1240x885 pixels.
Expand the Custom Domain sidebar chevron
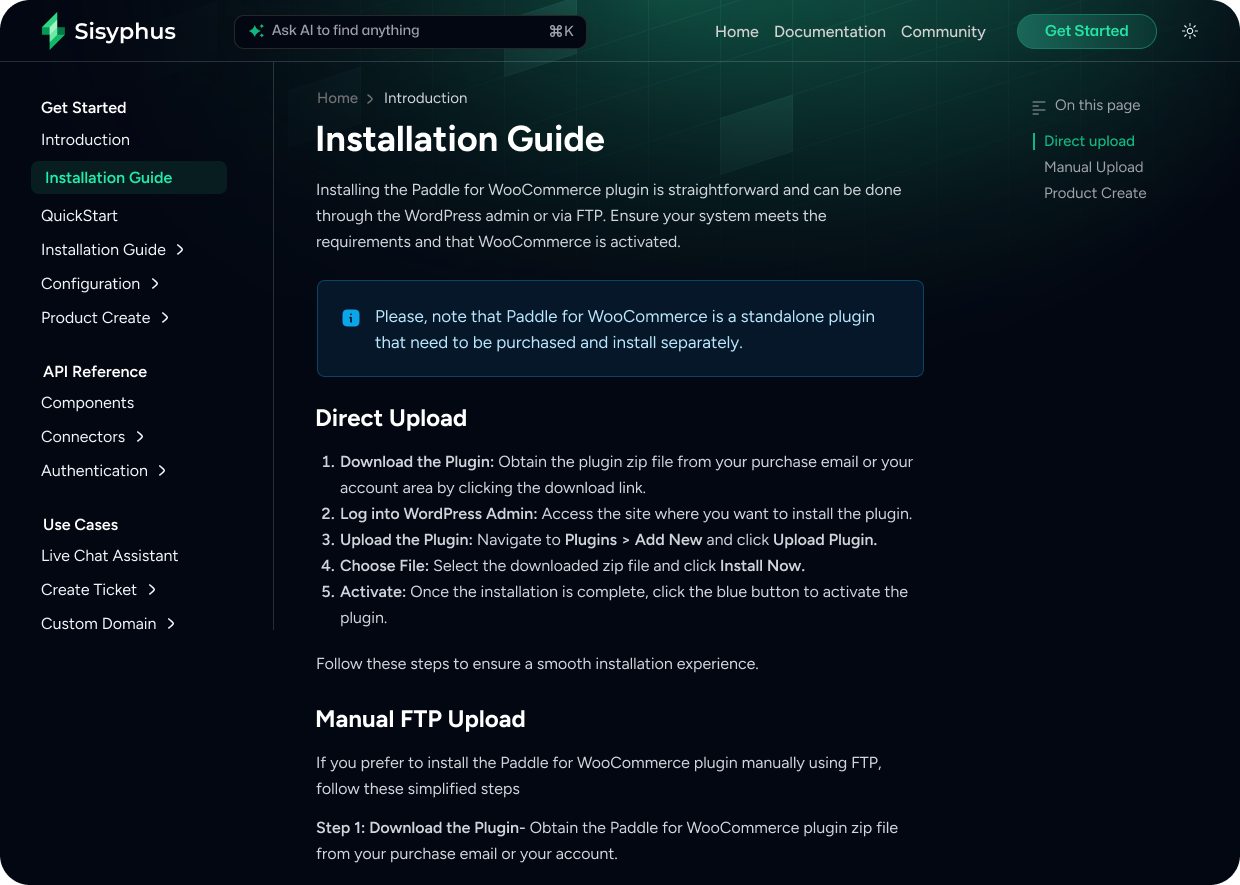[171, 624]
